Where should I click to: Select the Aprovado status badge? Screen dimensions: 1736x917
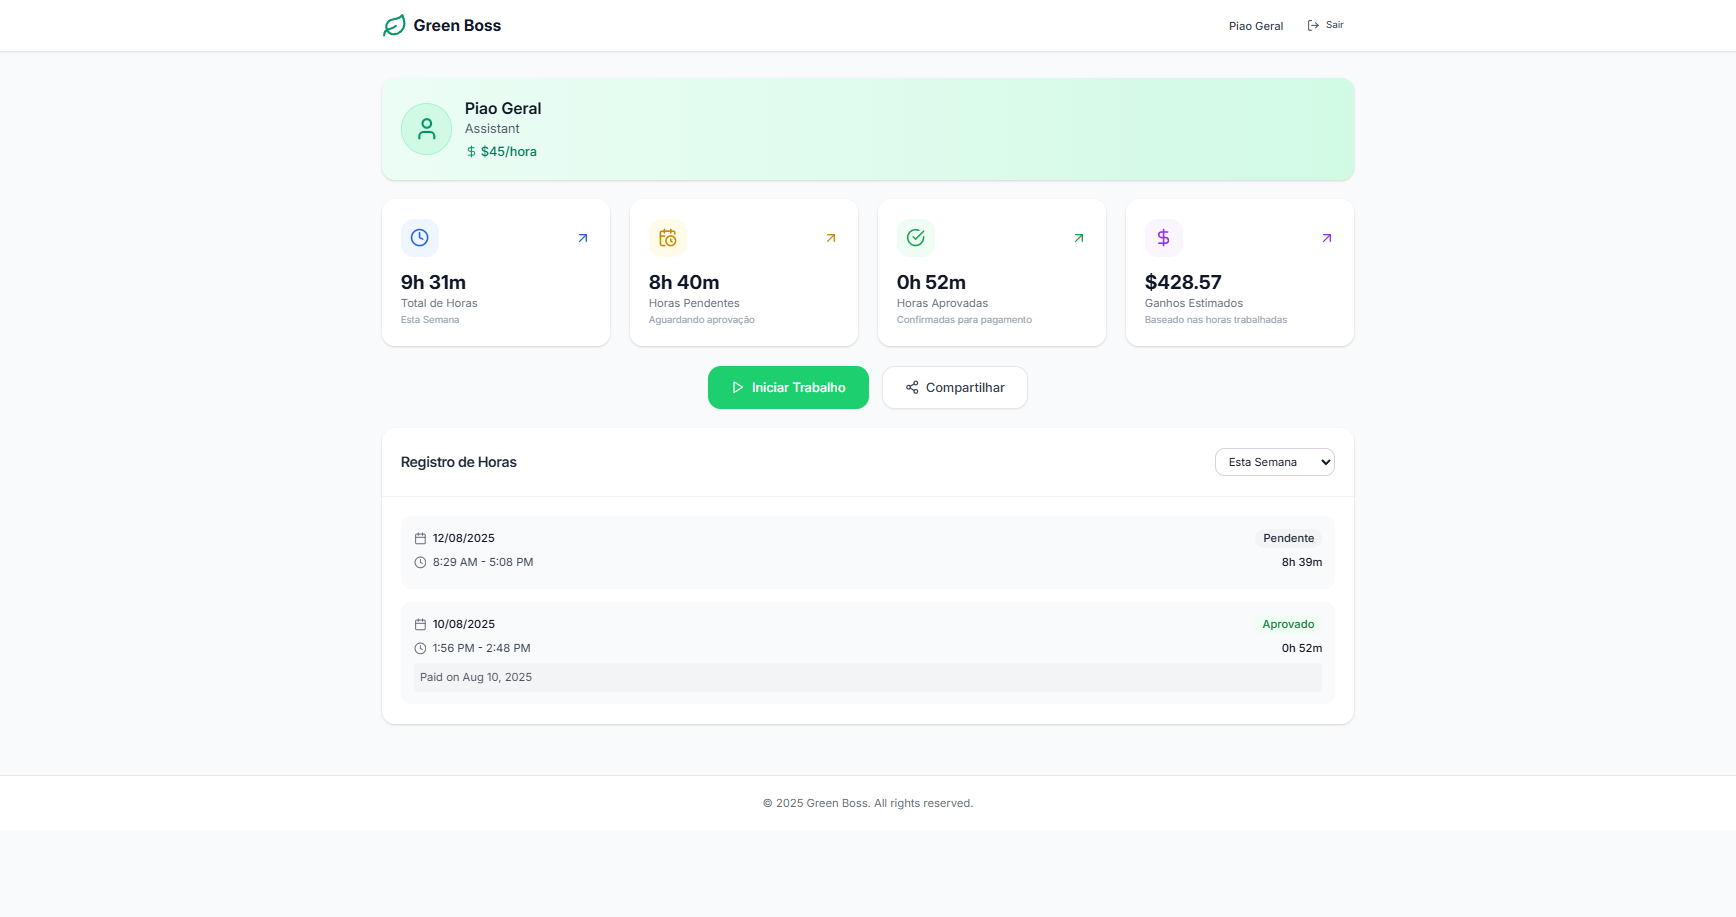point(1288,624)
